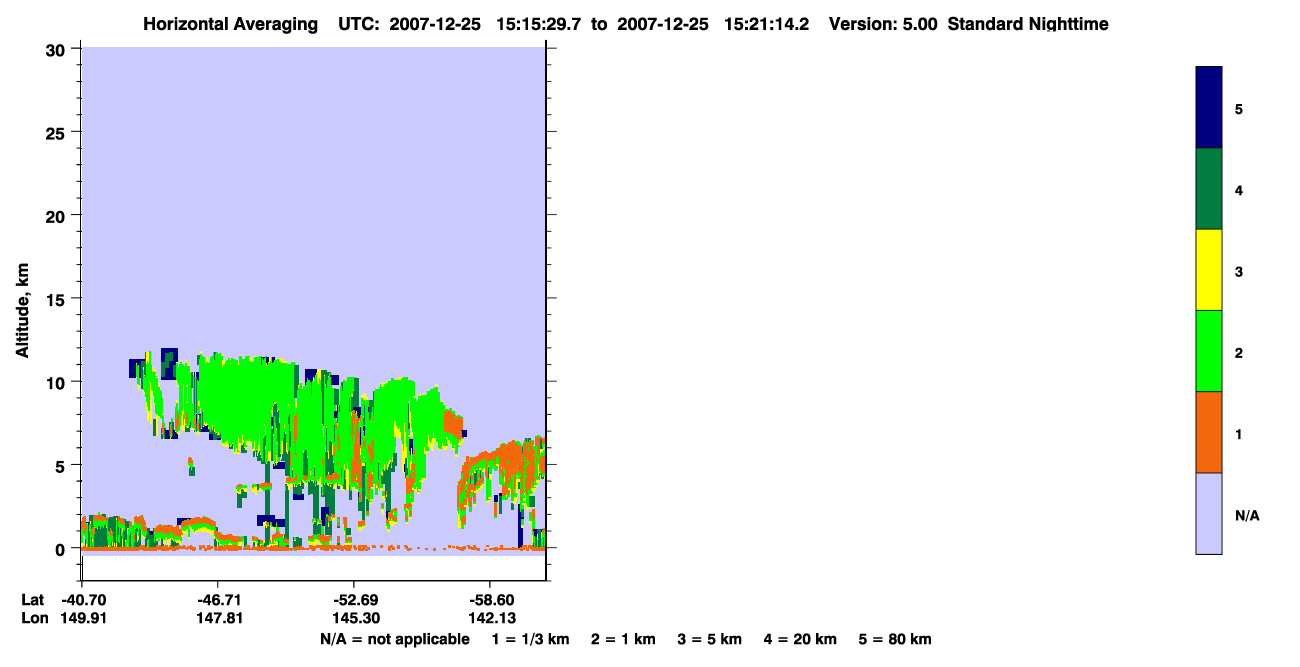Click the dark green colorbar segment labeled 4
The width and height of the screenshot is (1300, 667).
pos(1208,189)
